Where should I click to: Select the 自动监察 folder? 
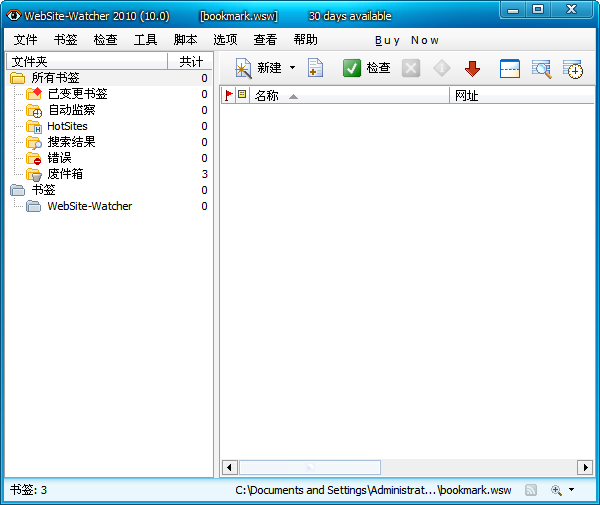pyautogui.click(x=72, y=110)
